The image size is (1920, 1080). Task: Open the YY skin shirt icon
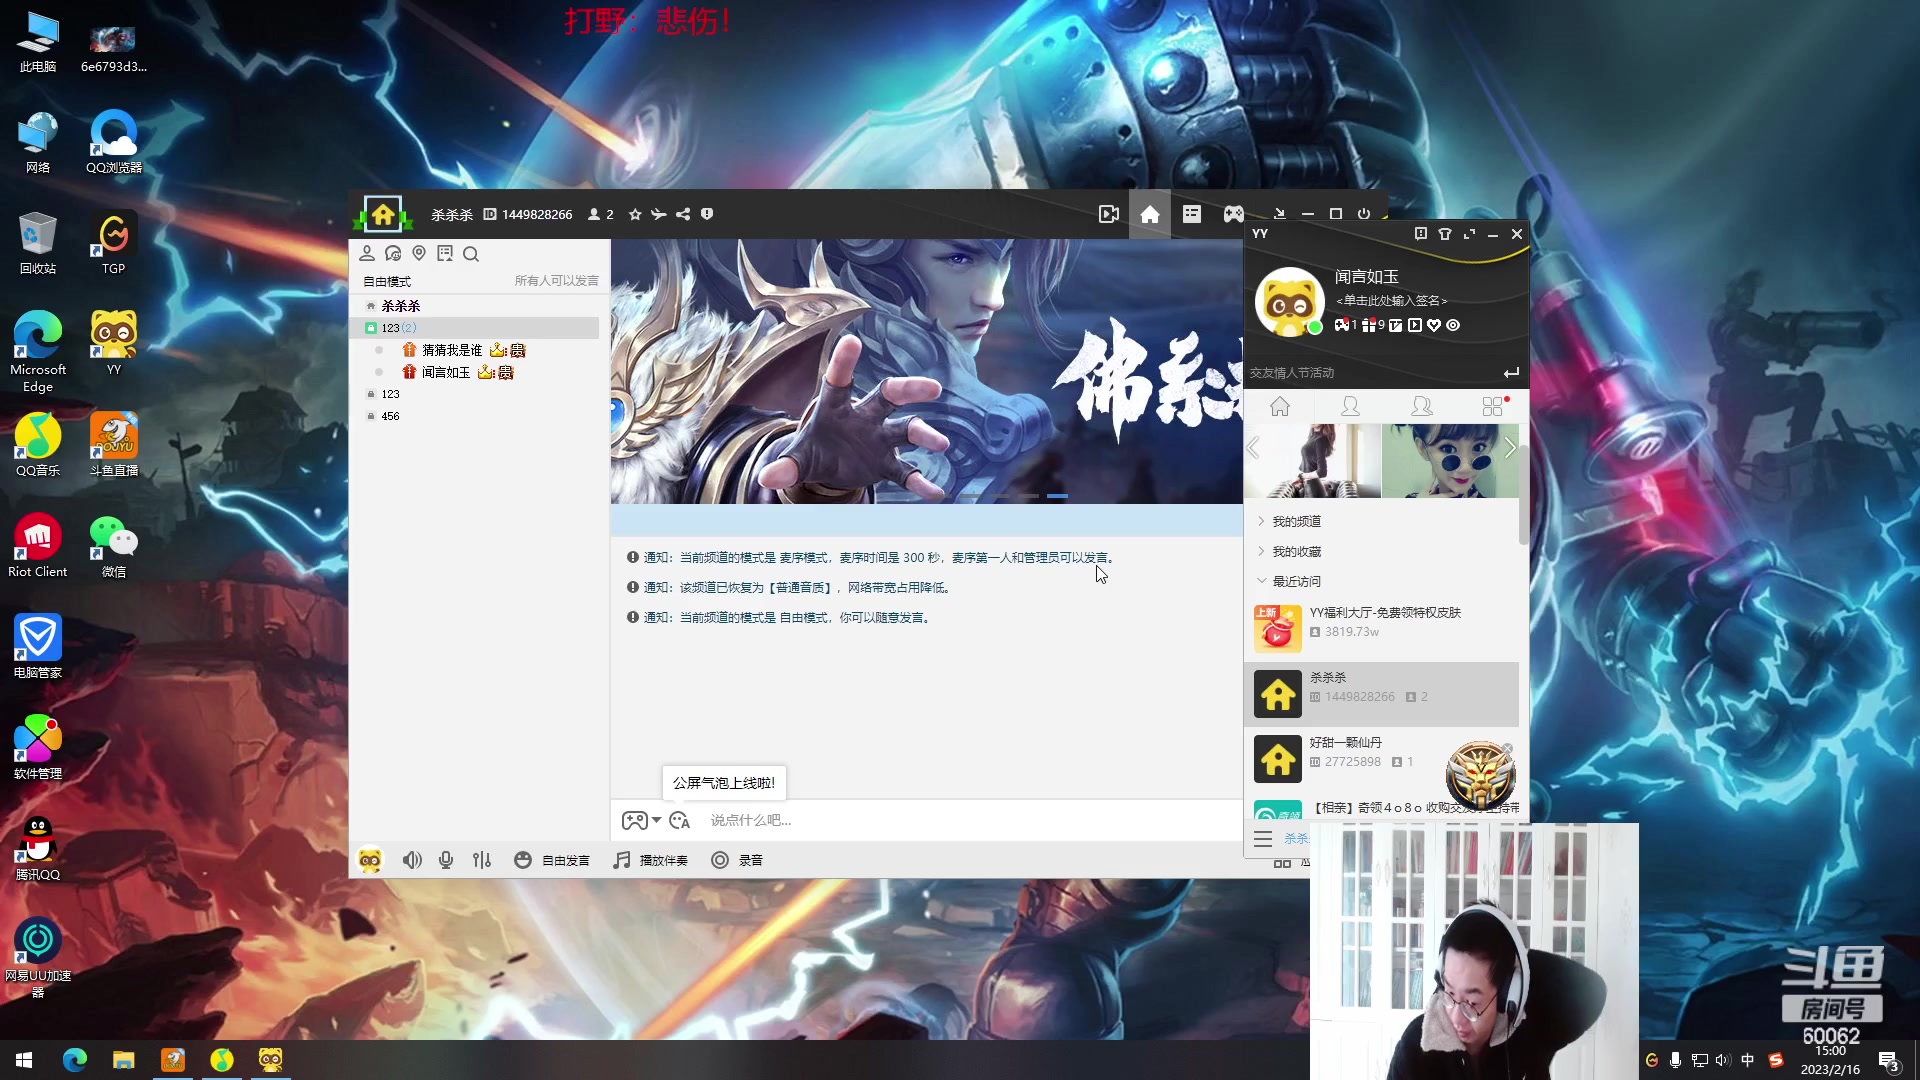coord(1445,234)
